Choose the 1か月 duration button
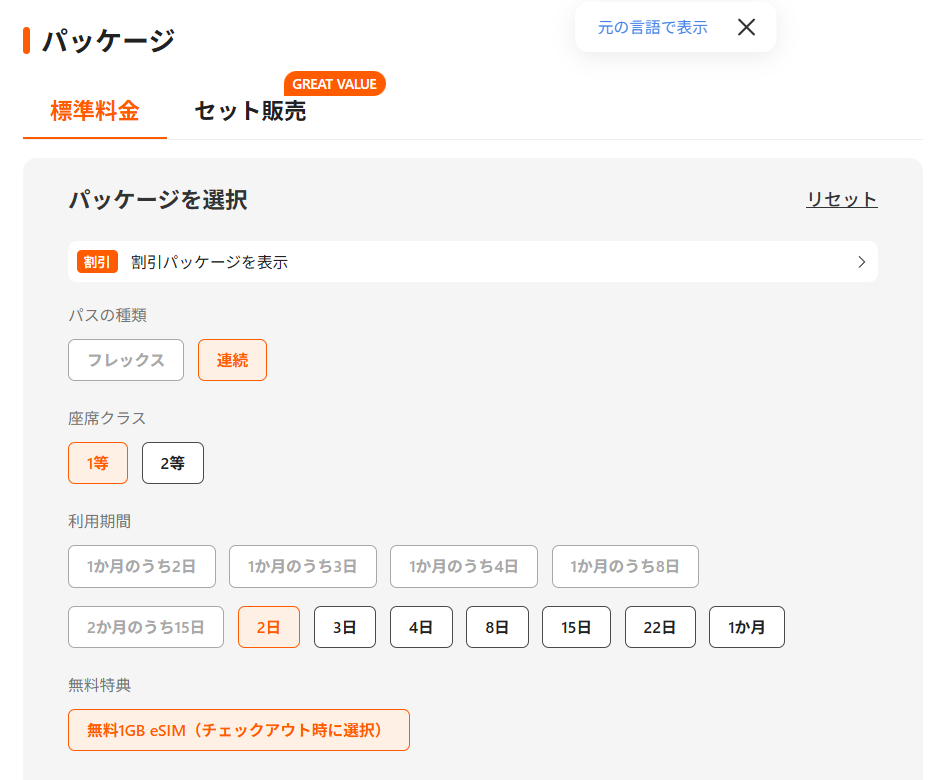 pos(747,627)
